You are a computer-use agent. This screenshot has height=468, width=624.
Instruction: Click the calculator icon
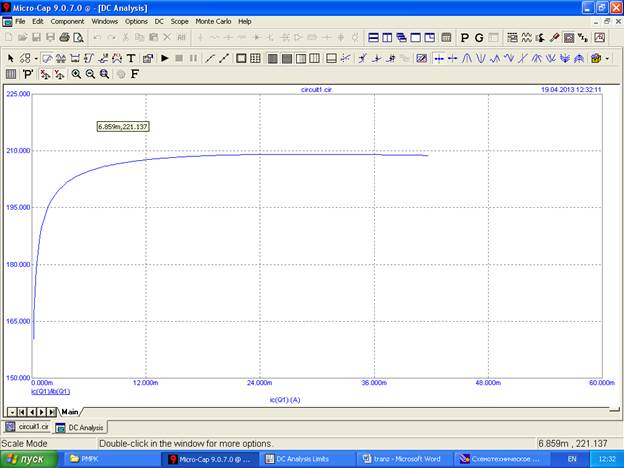[446, 38]
